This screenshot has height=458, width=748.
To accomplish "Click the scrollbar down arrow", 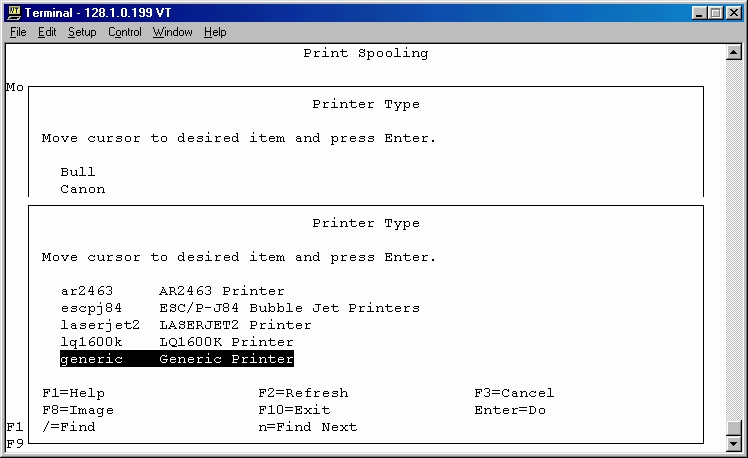I will click(734, 444).
